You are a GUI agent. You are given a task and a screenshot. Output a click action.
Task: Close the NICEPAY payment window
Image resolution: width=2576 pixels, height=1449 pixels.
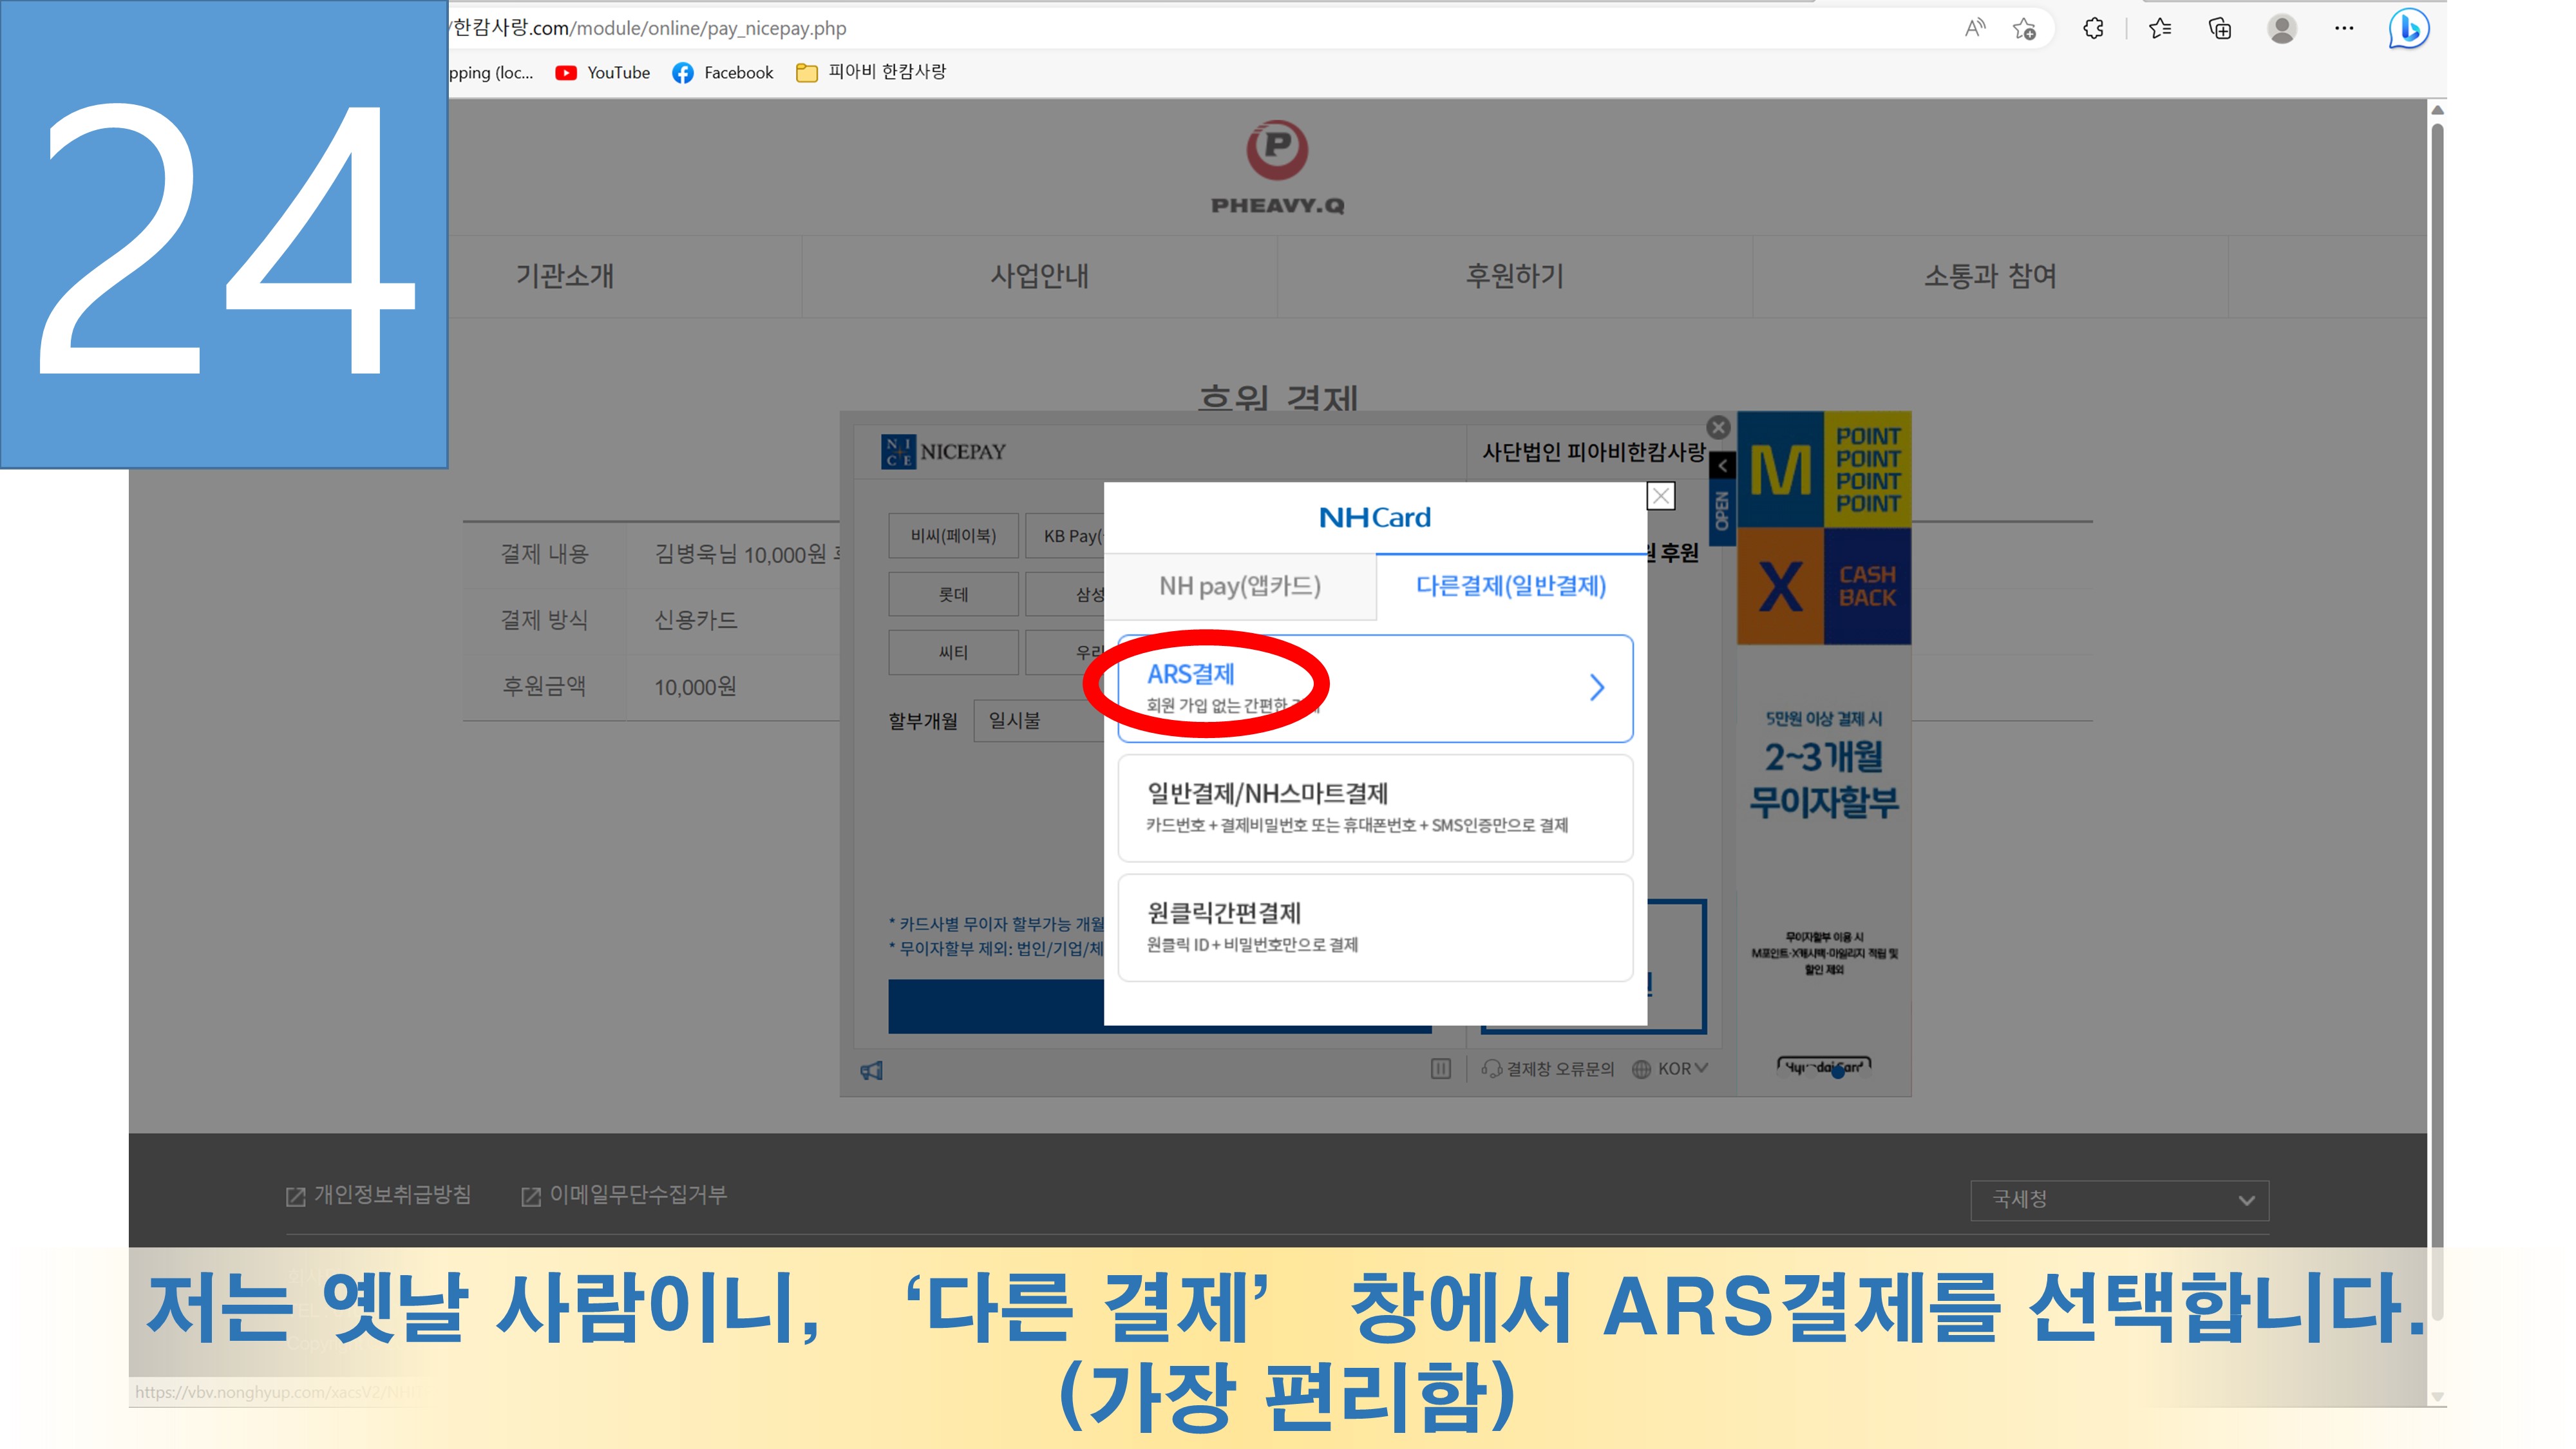[x=1718, y=428]
